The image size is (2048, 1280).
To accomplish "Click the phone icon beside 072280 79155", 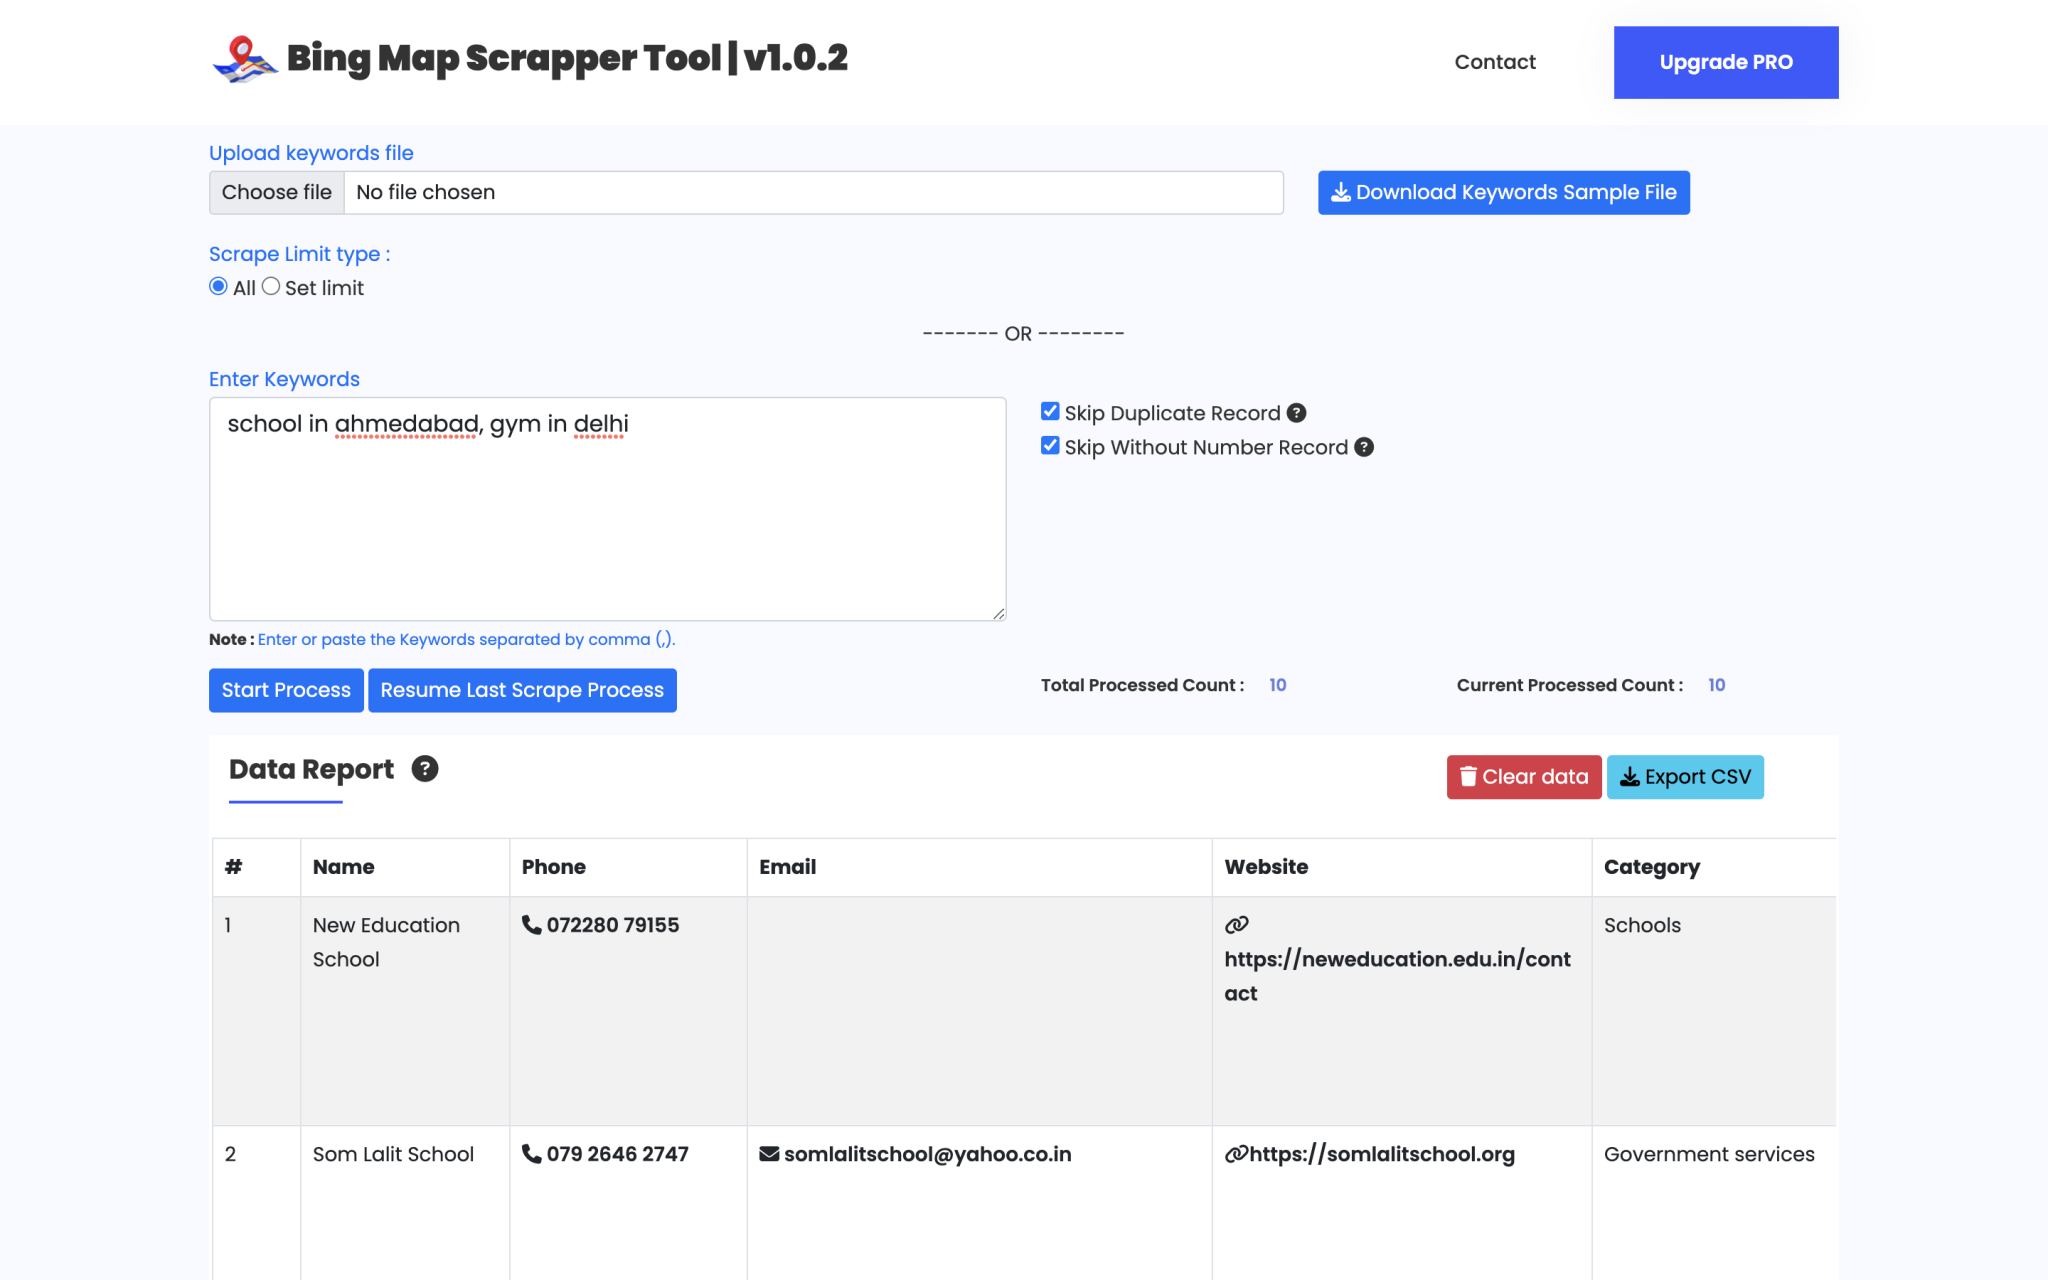I will 530,925.
